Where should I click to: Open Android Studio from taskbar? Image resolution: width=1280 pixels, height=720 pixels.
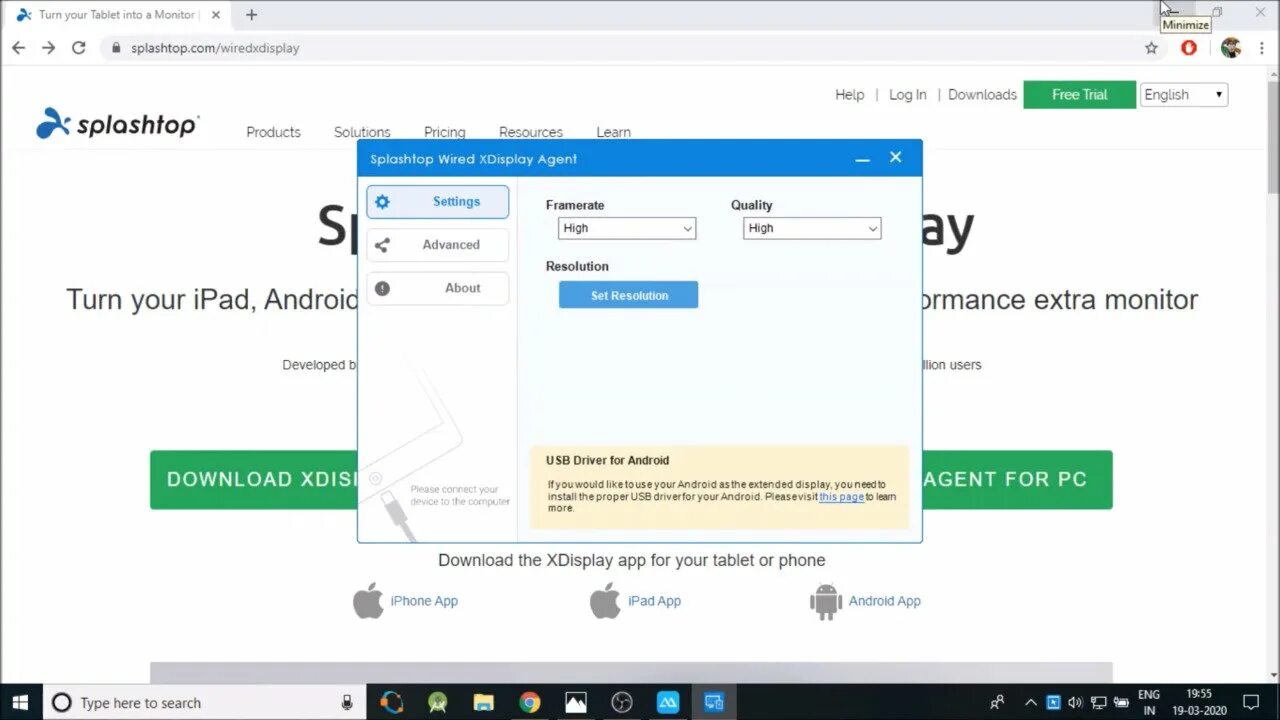tap(437, 702)
